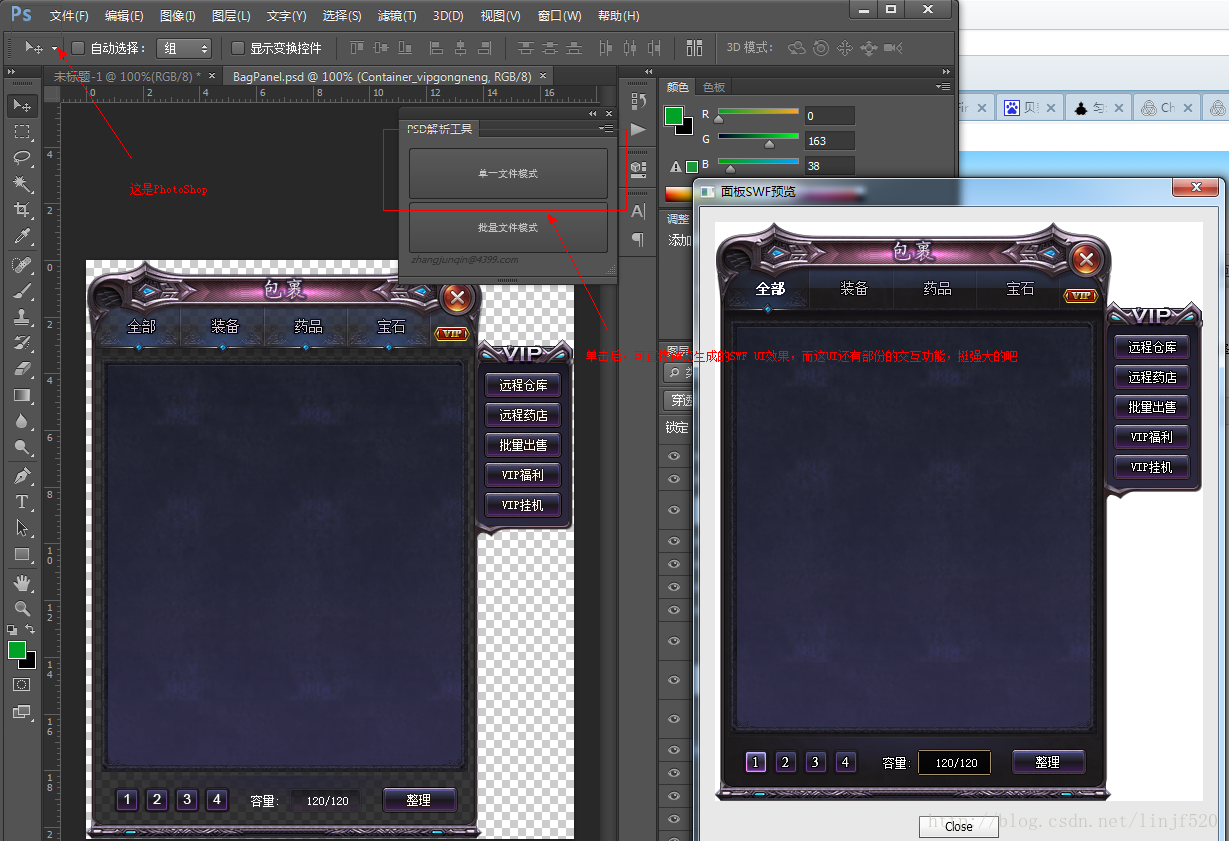Open the collapsed History panel icon
1229x841 pixels.
638,101
